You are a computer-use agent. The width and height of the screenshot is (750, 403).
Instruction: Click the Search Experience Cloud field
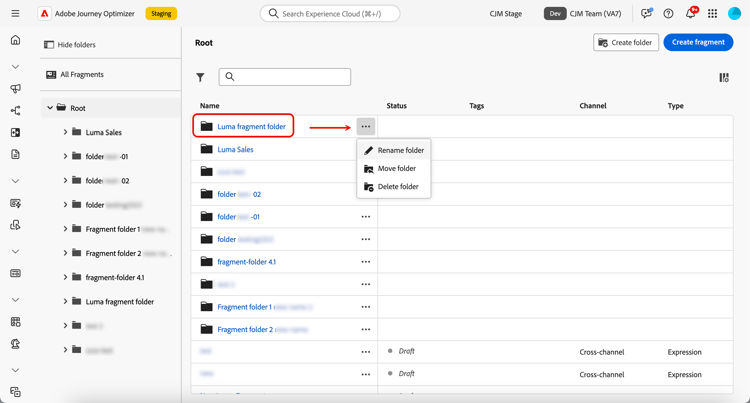click(x=330, y=13)
